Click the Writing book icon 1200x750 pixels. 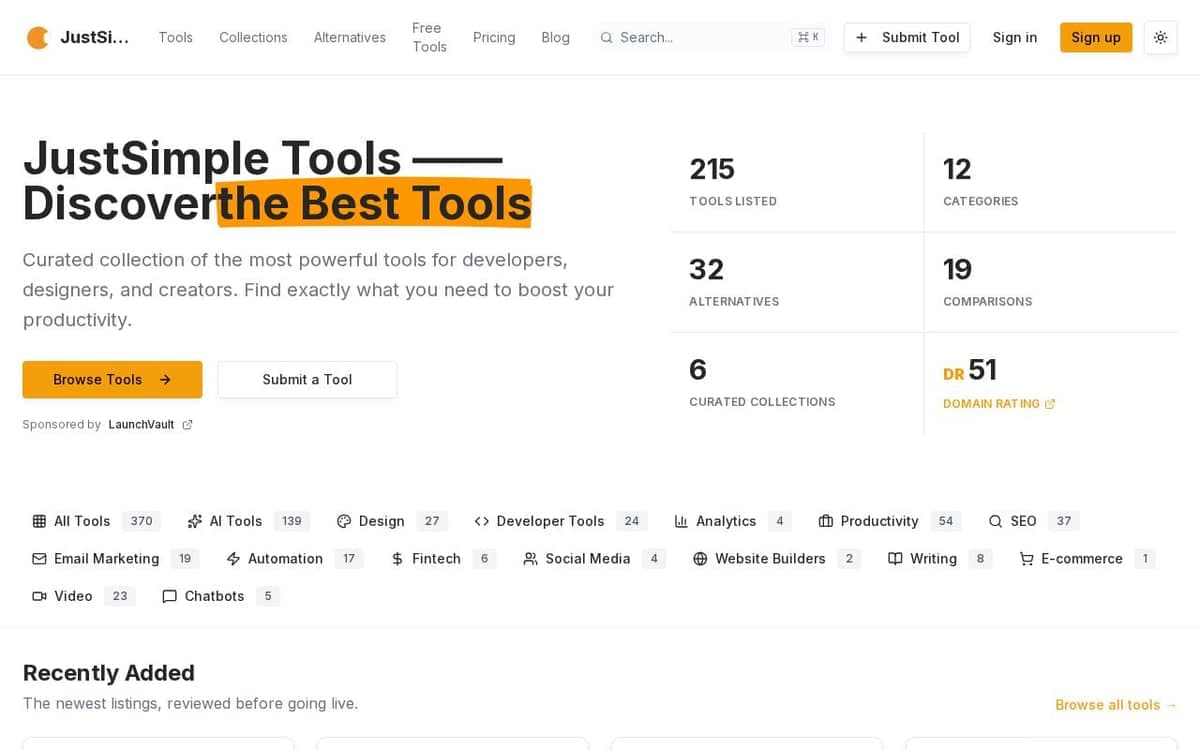click(x=895, y=559)
